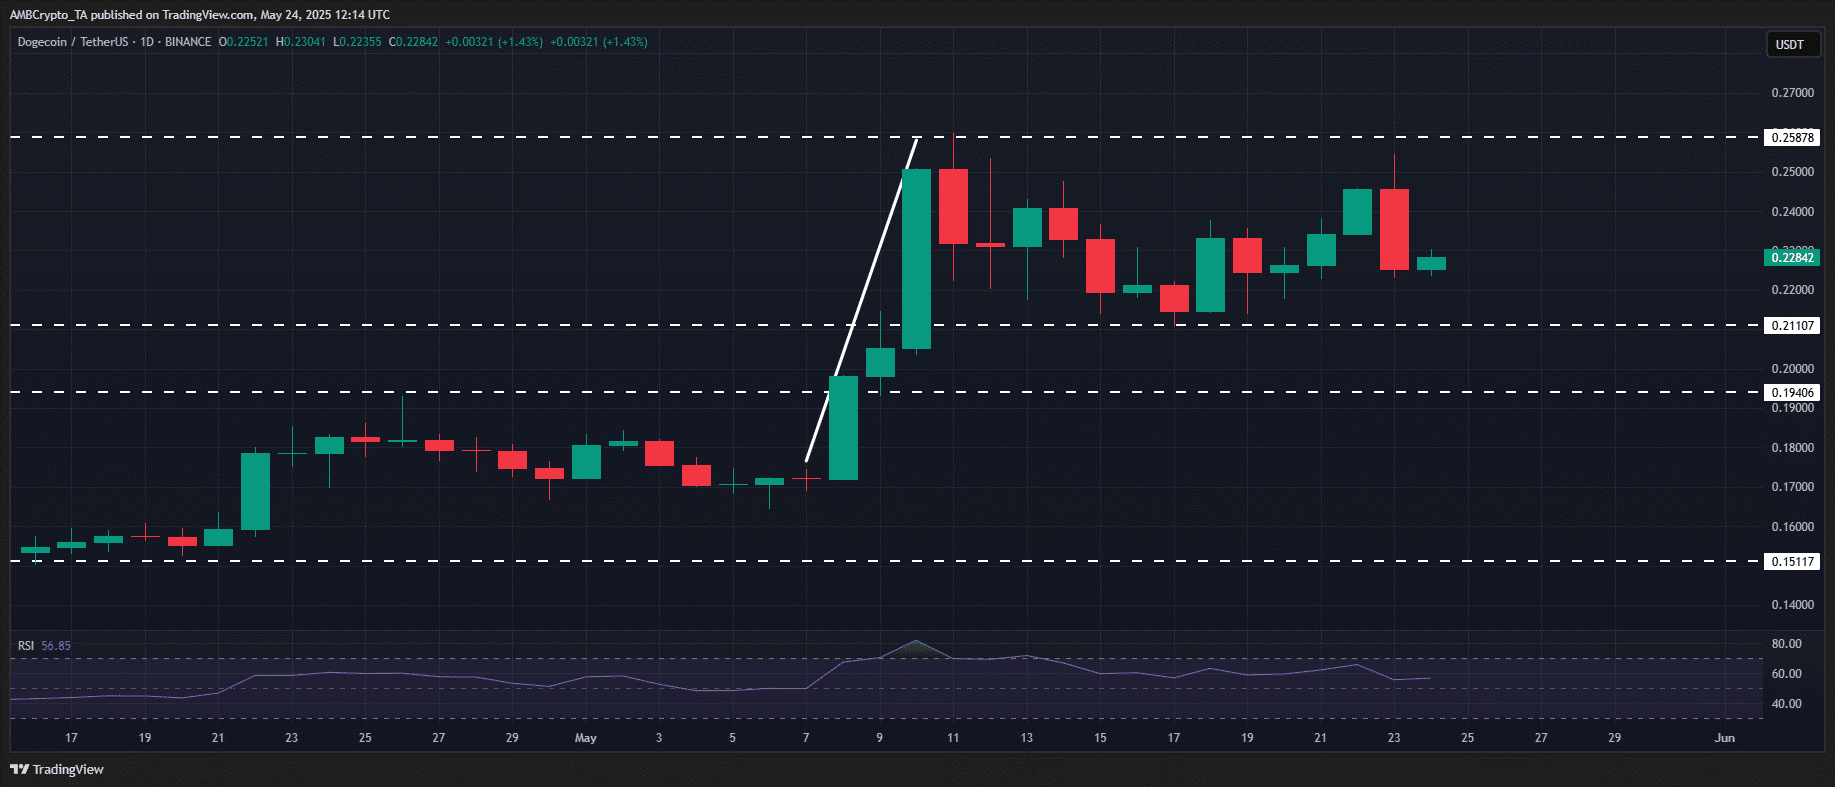This screenshot has height=787, width=1835.
Task: Click the tall green candle below trendline top
Action: pyautogui.click(x=916, y=259)
